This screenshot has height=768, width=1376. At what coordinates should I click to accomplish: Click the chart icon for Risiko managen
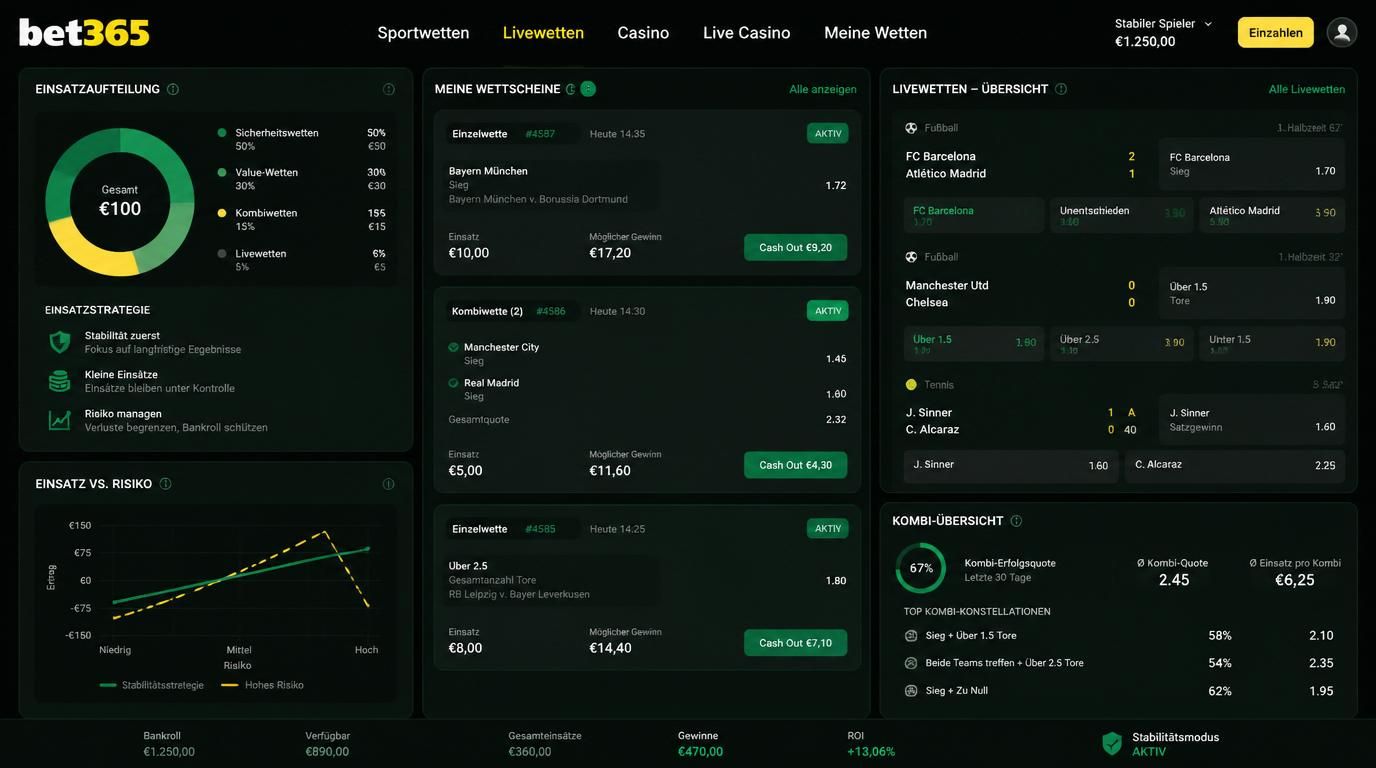click(60, 420)
